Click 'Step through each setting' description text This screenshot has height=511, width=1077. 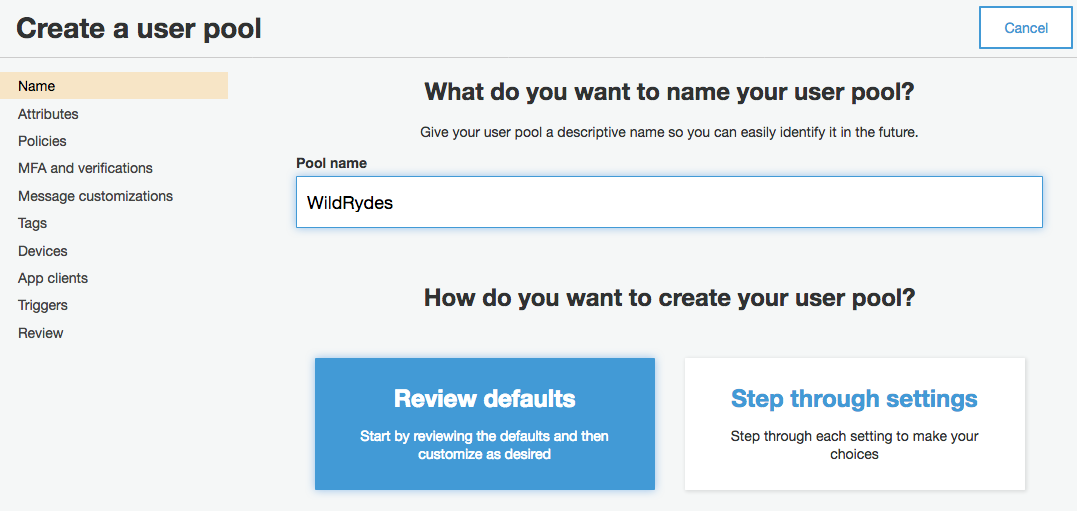[854, 445]
